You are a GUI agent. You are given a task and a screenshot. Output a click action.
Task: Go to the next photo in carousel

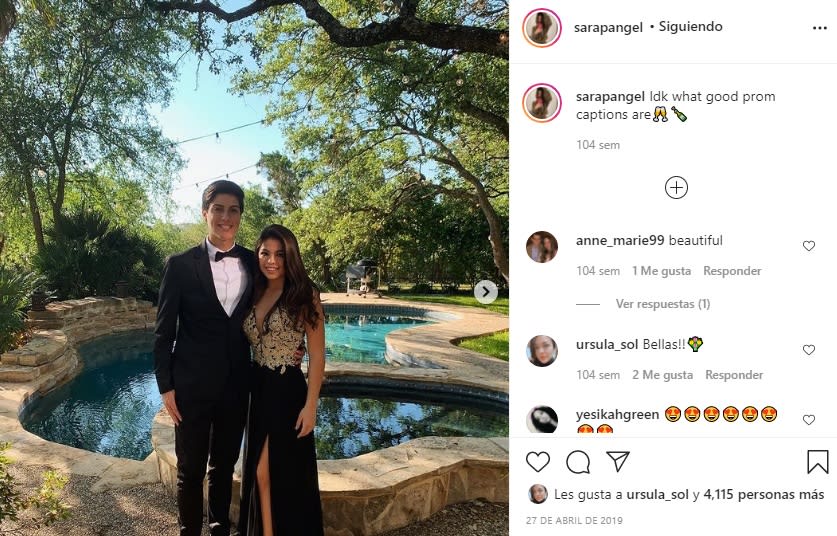click(x=486, y=292)
